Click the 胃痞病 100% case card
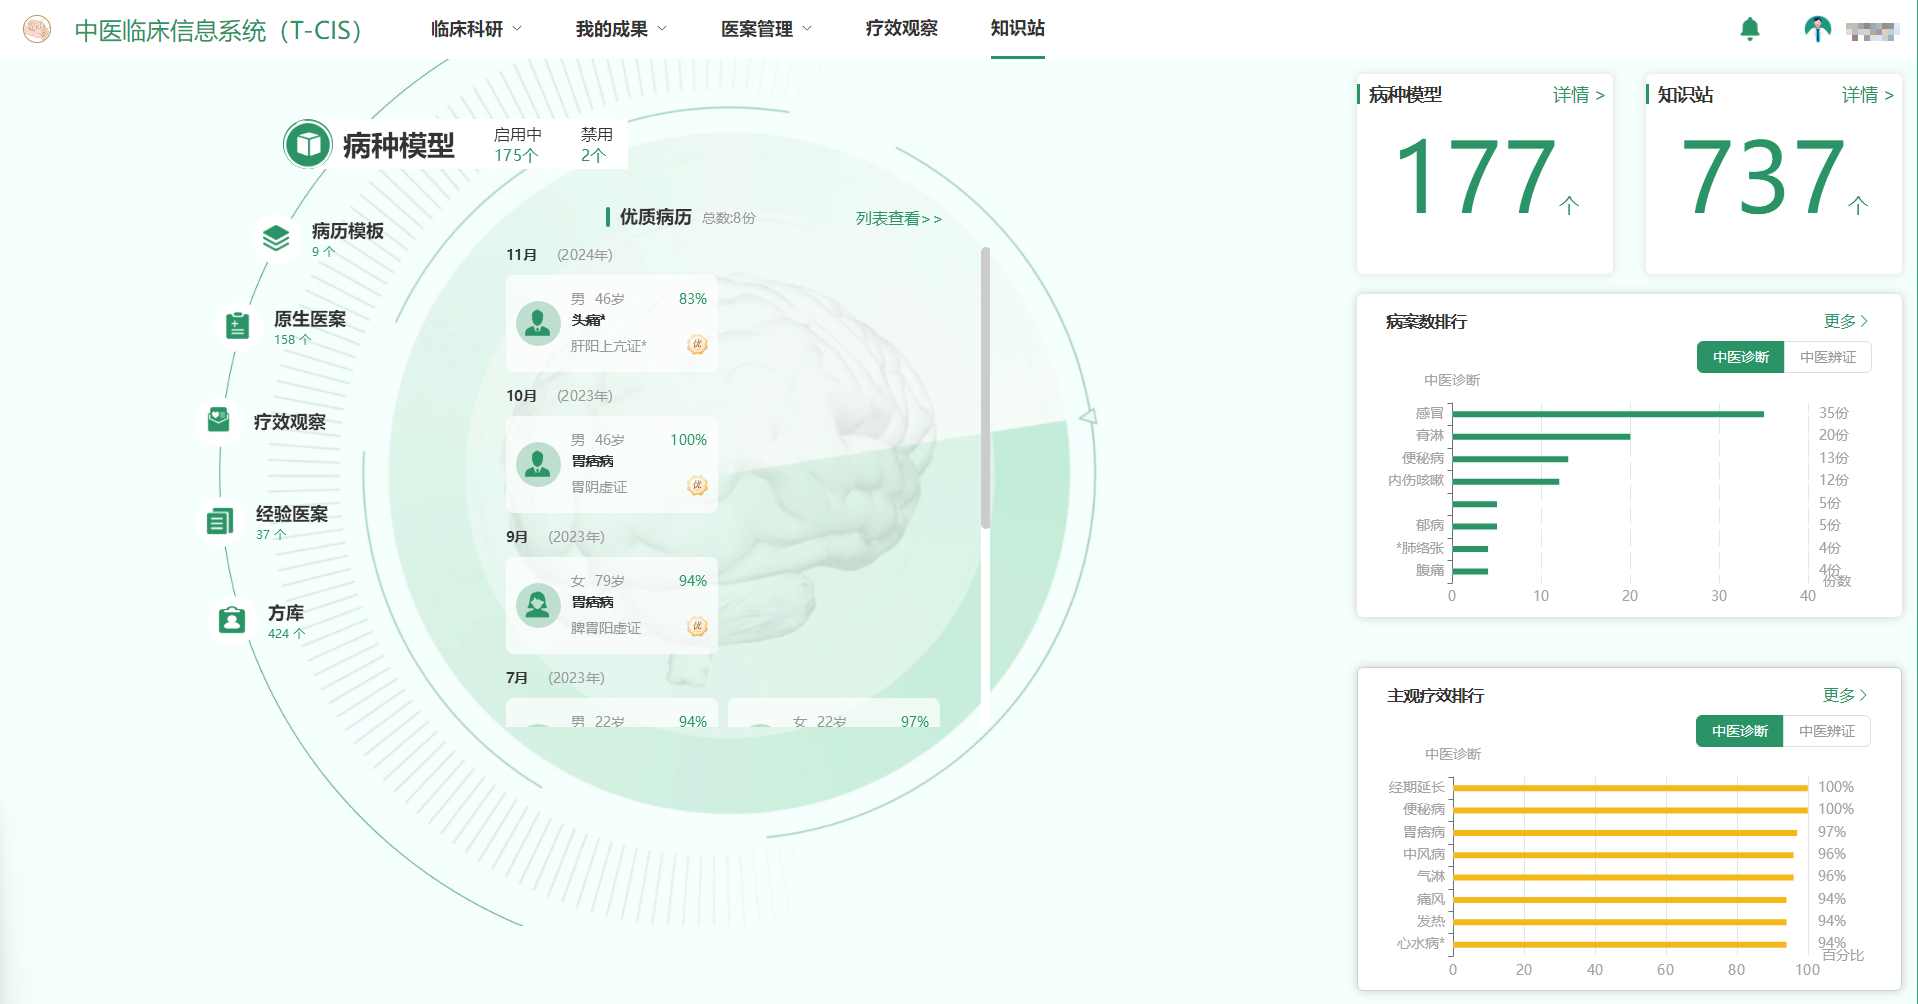This screenshot has width=1918, height=1004. [x=611, y=465]
